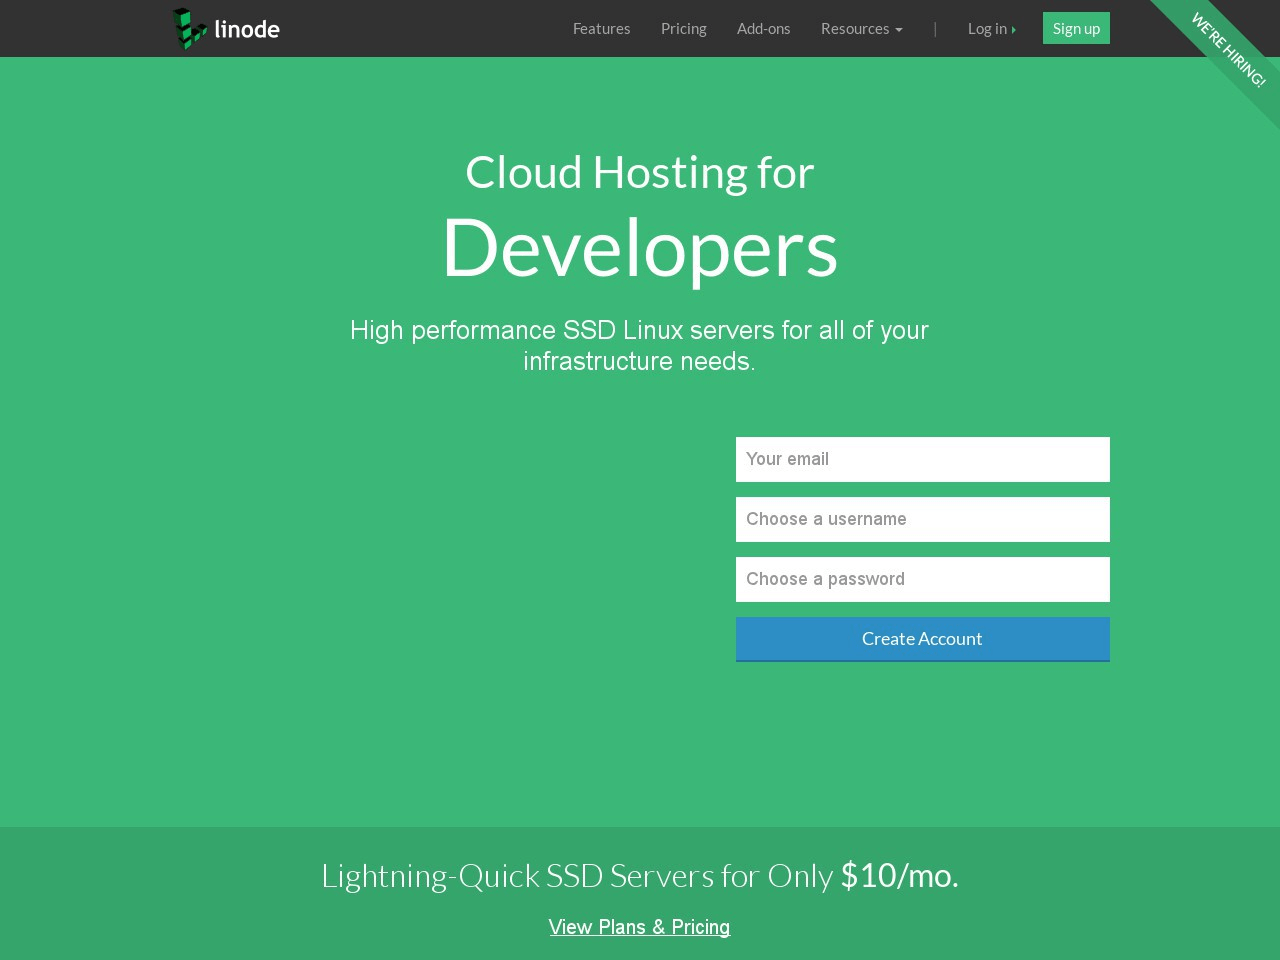
Task: Click the Log in link
Action: click(x=986, y=28)
